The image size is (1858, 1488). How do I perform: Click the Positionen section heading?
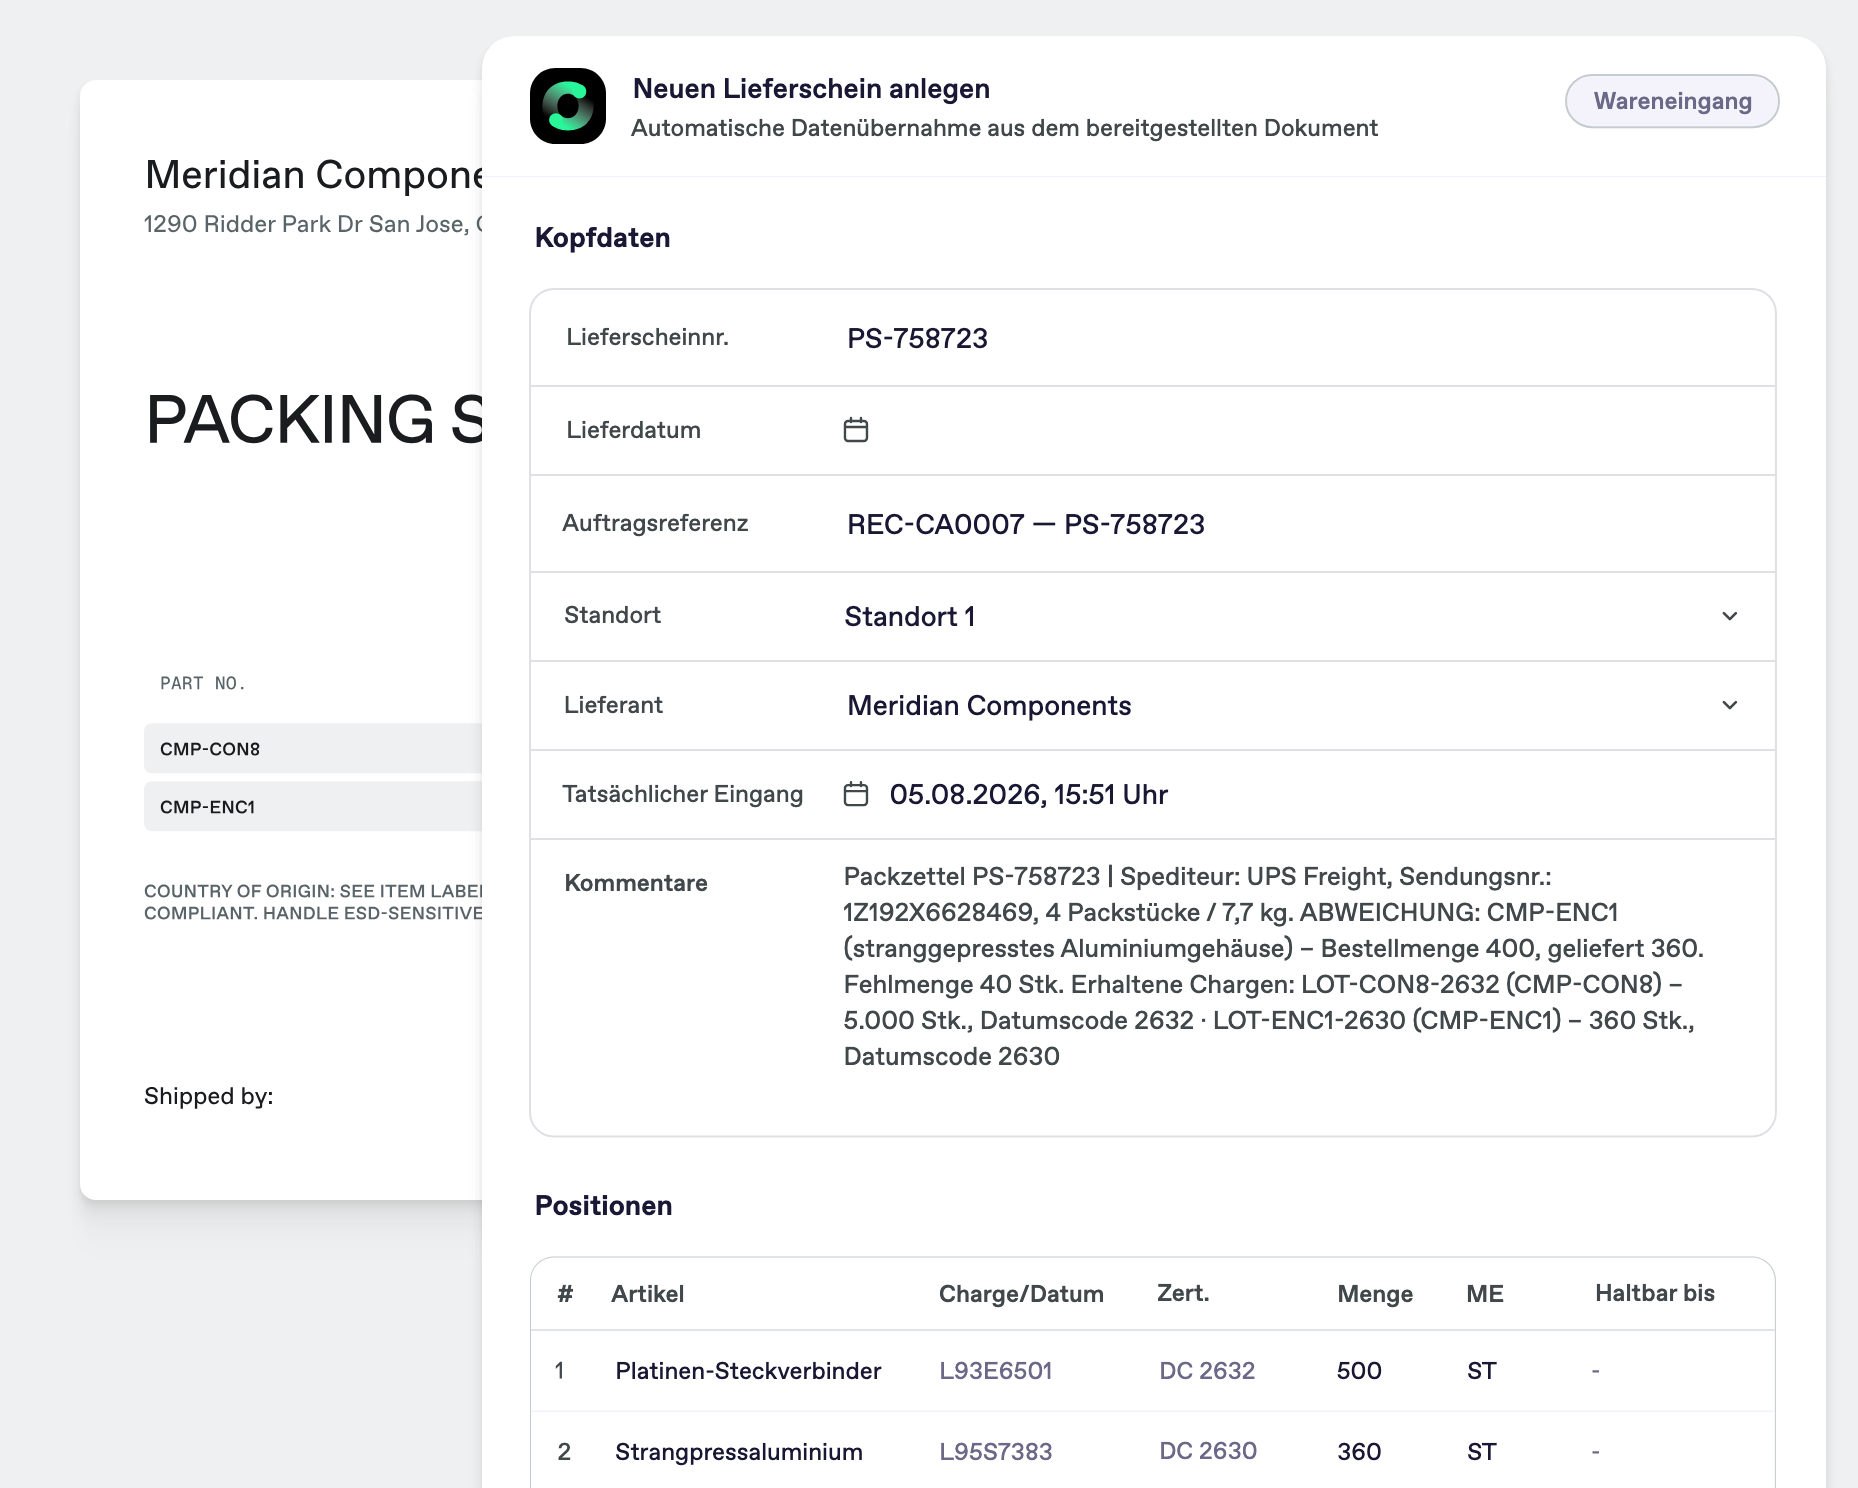(604, 1206)
